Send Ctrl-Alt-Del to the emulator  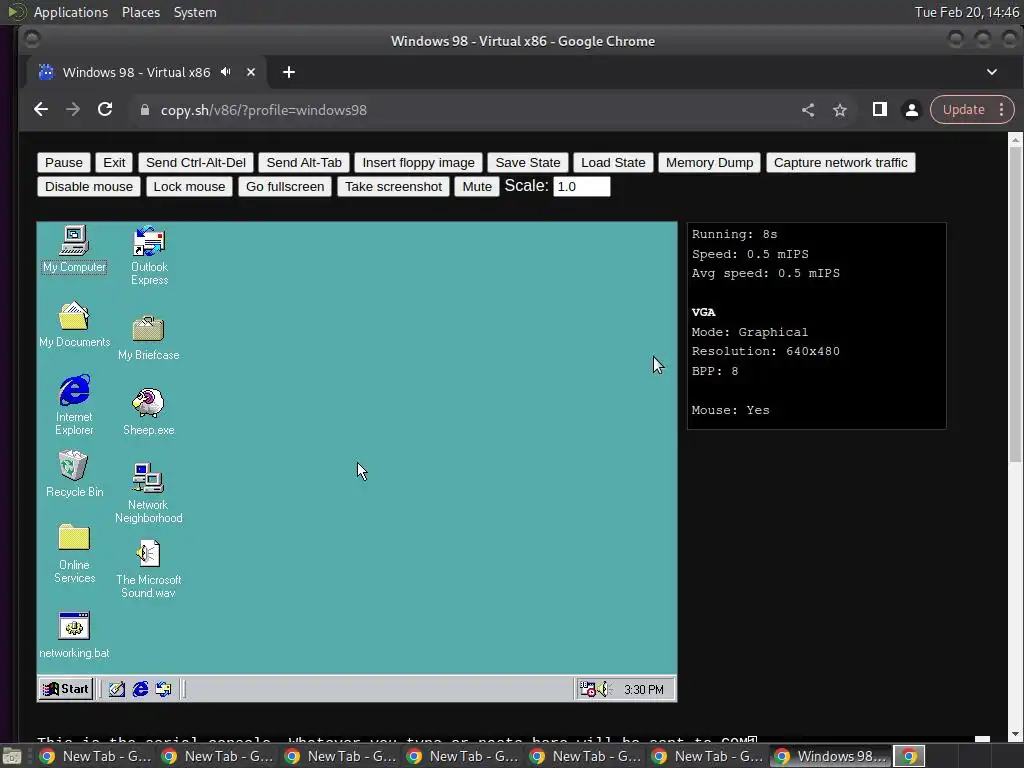click(196, 163)
